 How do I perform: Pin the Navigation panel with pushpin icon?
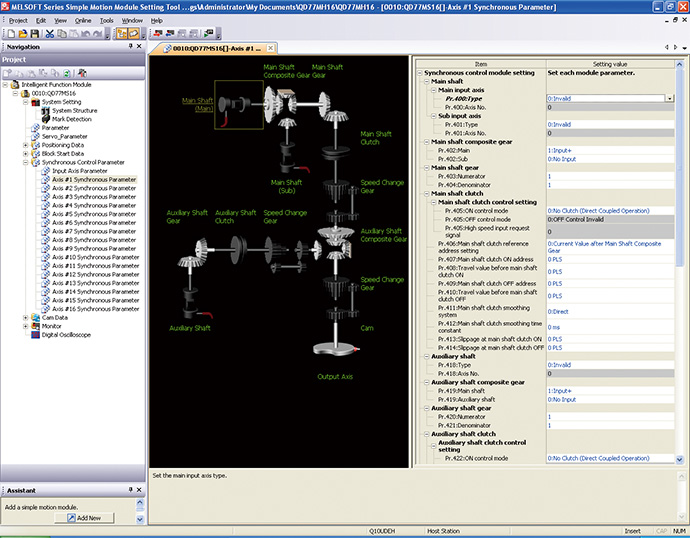[x=130, y=46]
